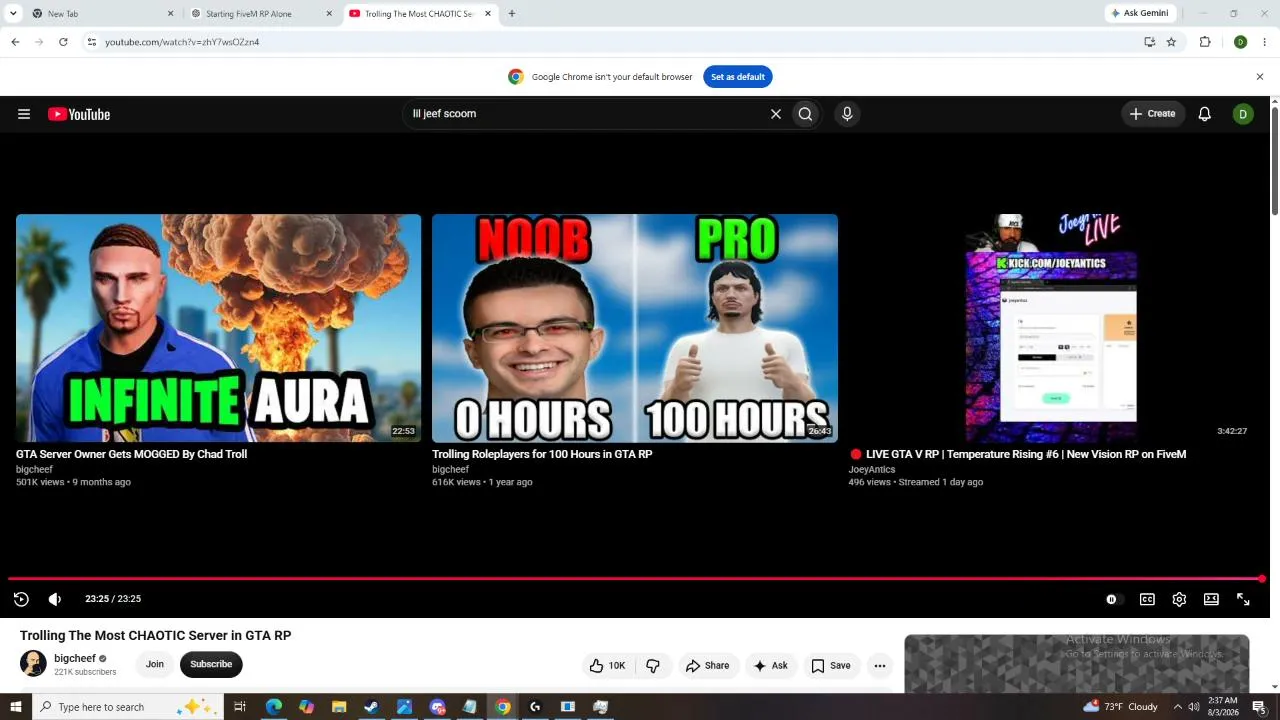The image size is (1280, 720).
Task: Open 'GTA Server Owner Gets MOGGED' title
Action: [x=132, y=454]
